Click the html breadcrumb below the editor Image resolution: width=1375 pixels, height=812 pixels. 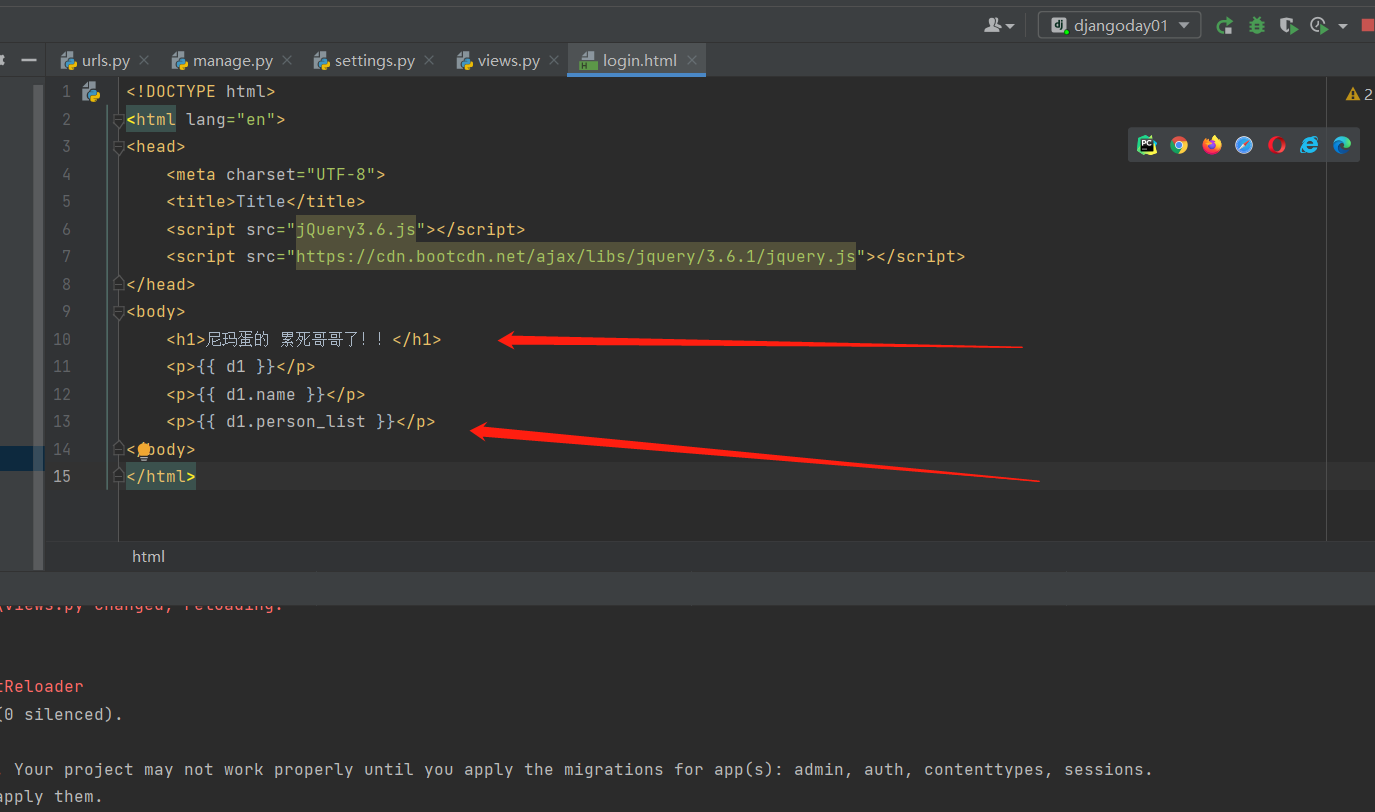148,557
